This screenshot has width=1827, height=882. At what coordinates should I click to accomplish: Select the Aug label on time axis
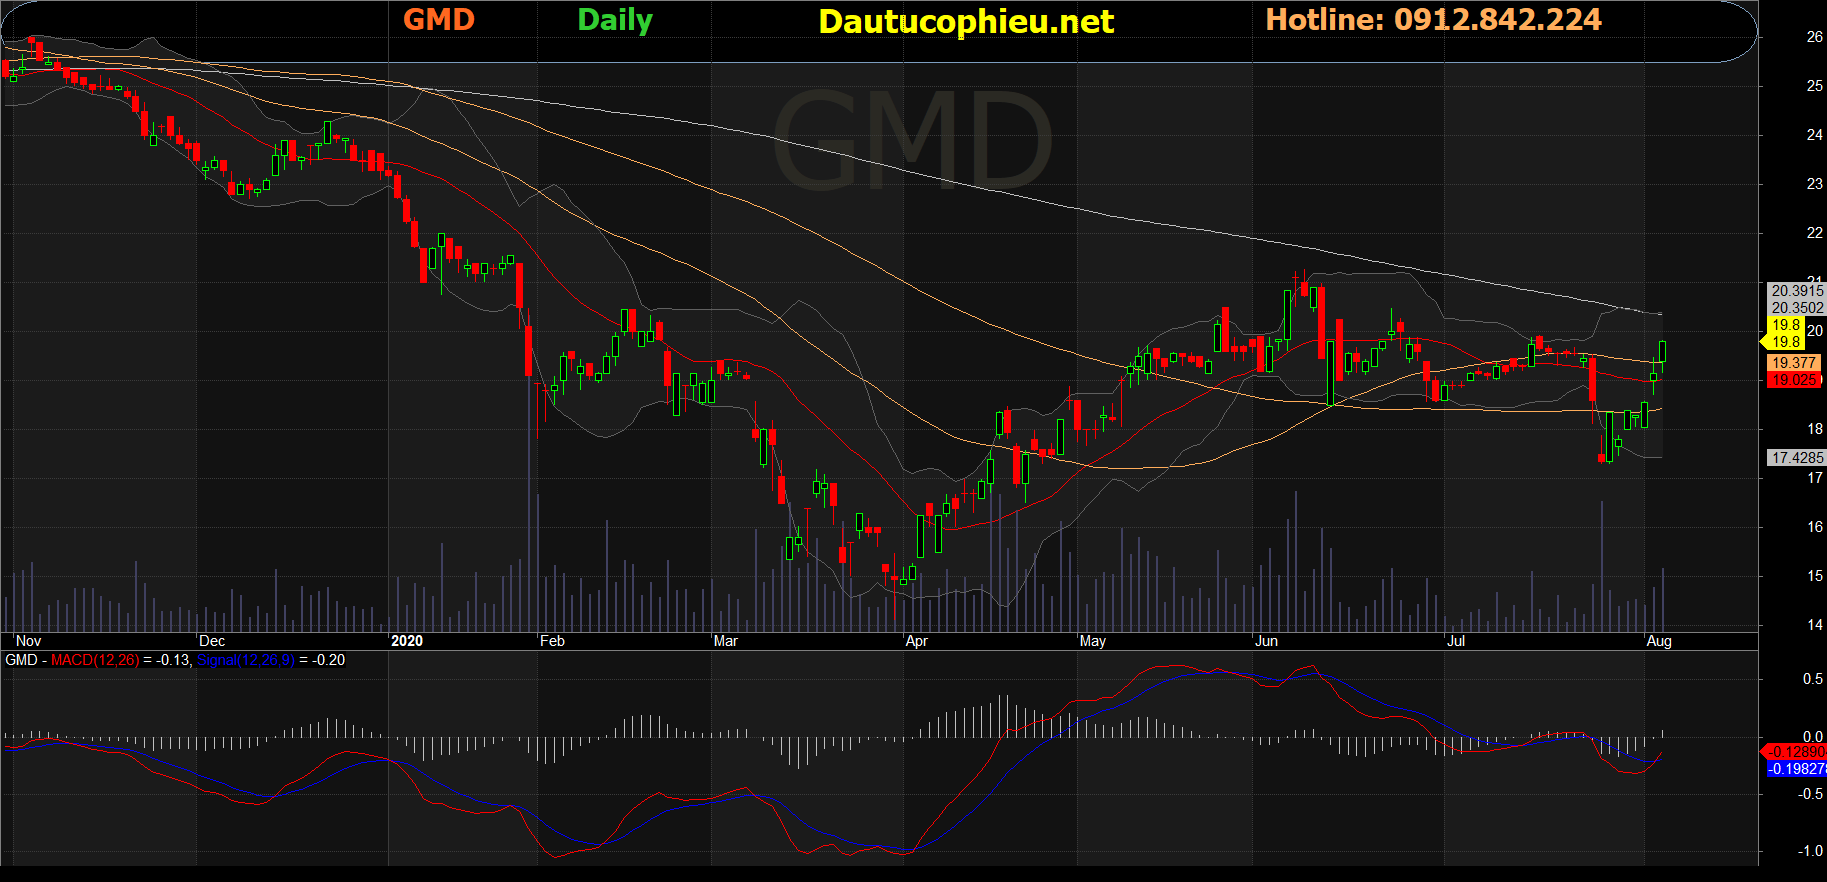pyautogui.click(x=1659, y=641)
